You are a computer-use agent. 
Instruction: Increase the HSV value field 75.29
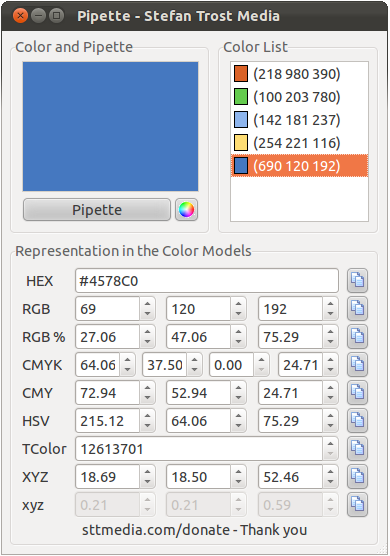330,416
